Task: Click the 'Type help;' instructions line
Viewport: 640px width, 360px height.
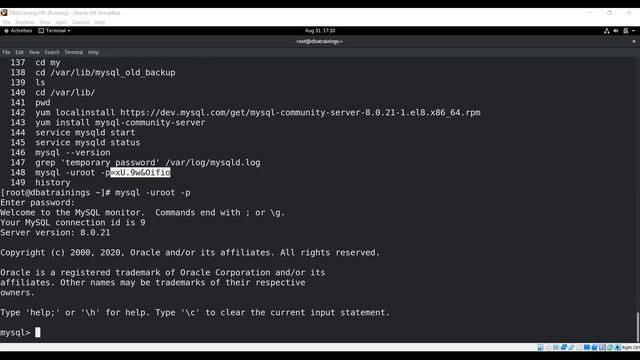Action: pyautogui.click(x=195, y=312)
